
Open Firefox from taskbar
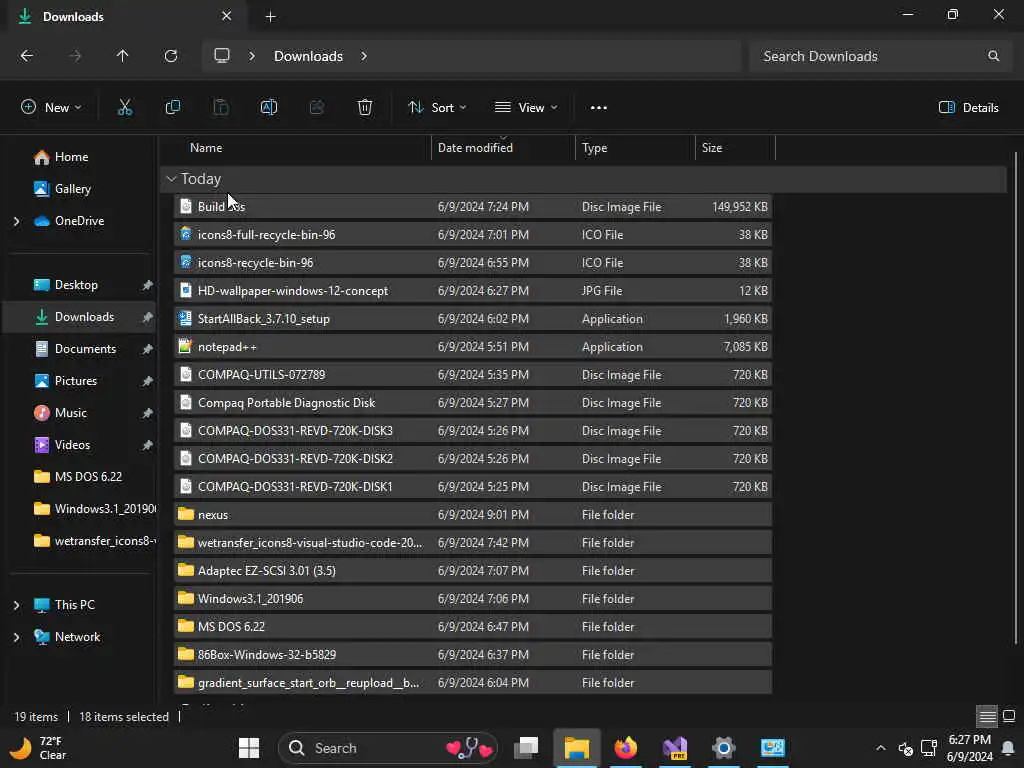625,748
